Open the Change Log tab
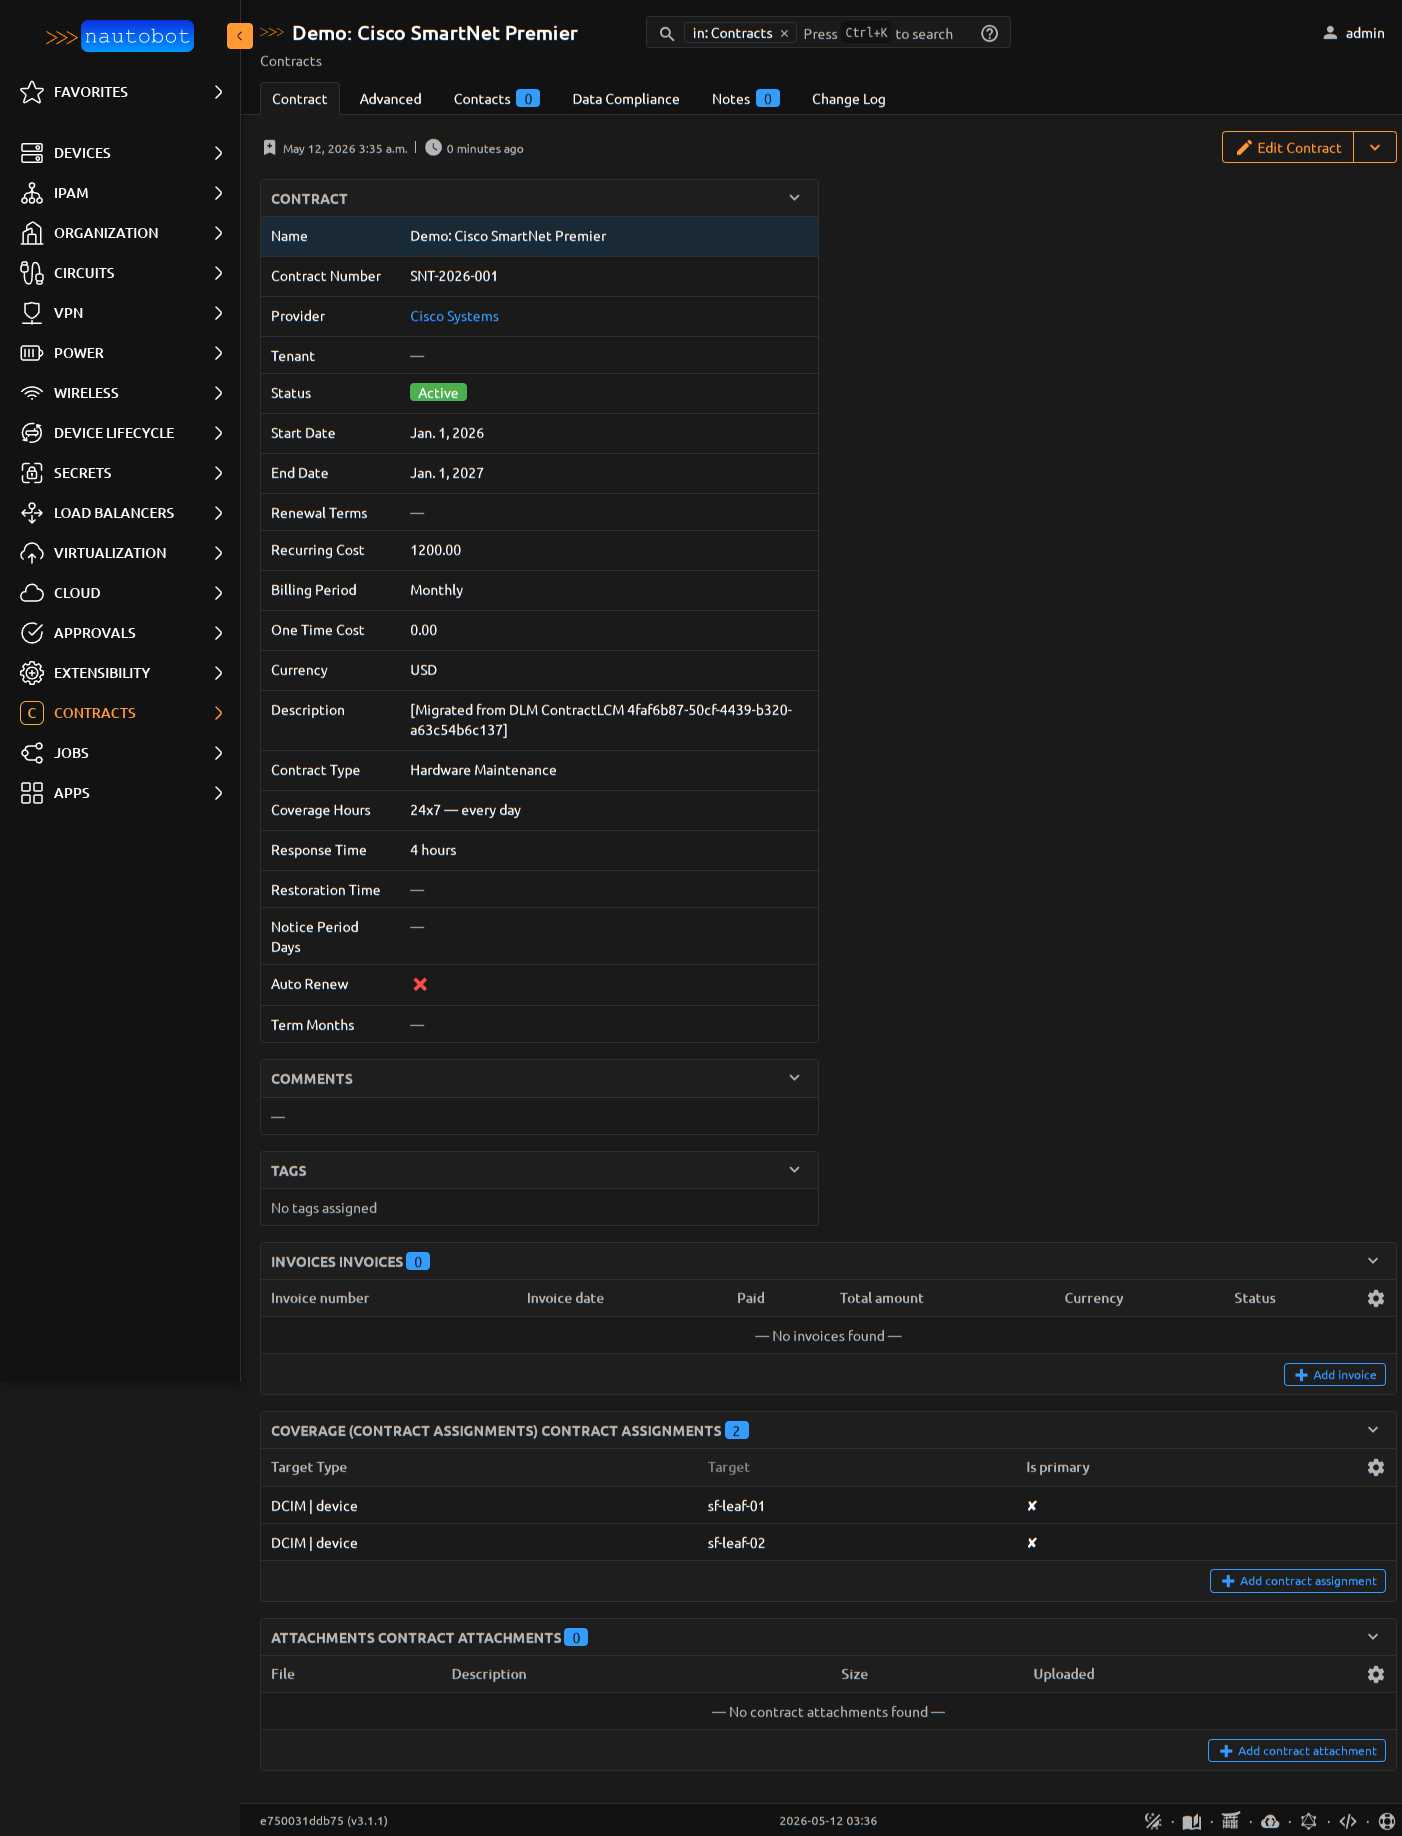1402x1836 pixels. coord(849,99)
